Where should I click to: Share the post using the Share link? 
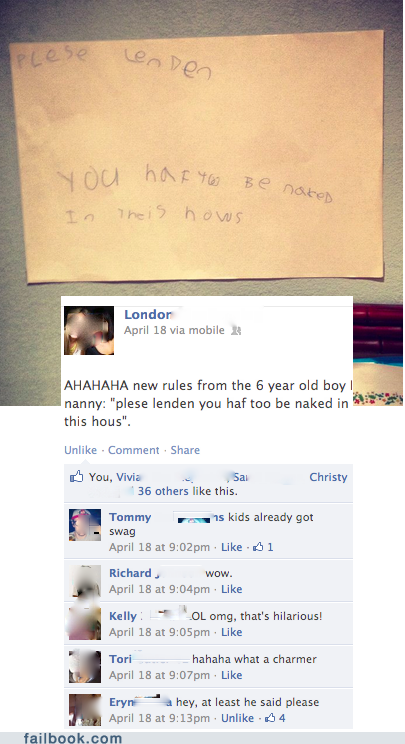click(x=185, y=450)
